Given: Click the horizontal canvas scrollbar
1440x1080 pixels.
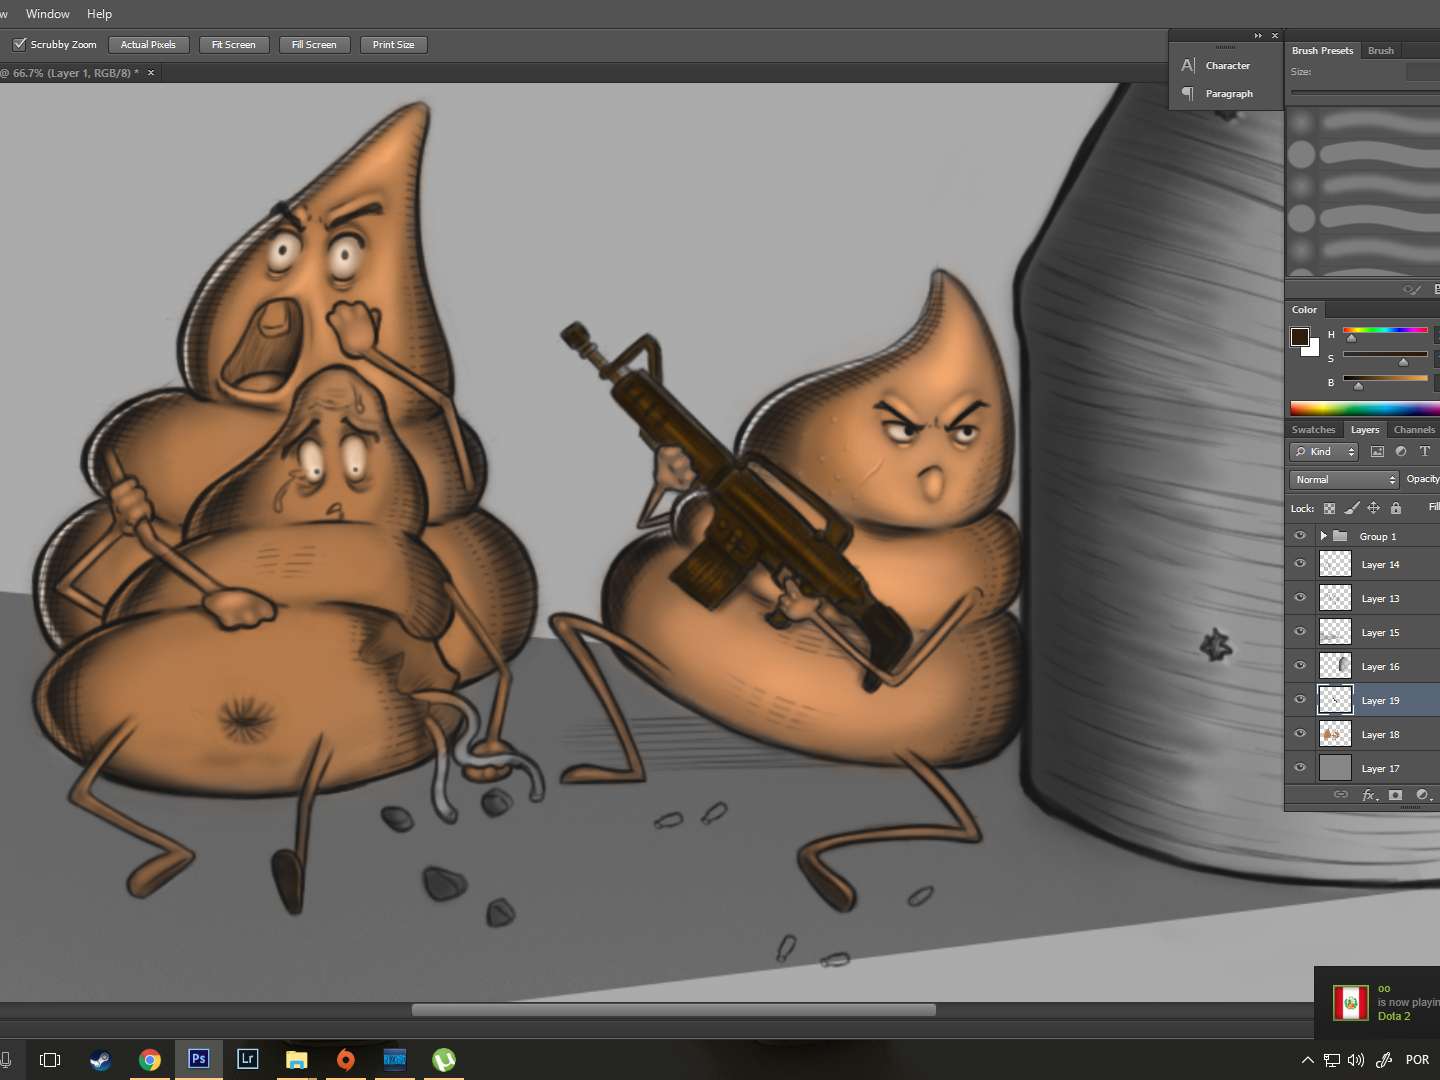Looking at the screenshot, I should 674,1010.
